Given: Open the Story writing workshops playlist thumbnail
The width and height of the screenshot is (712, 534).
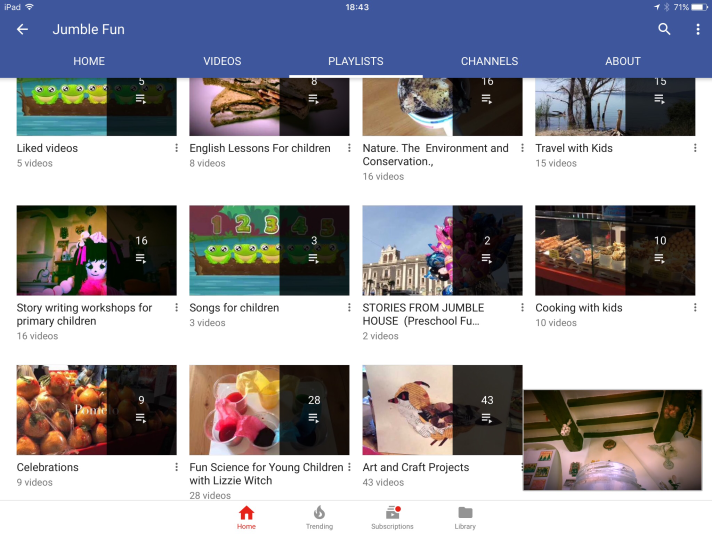Looking at the screenshot, I should pyautogui.click(x=96, y=250).
